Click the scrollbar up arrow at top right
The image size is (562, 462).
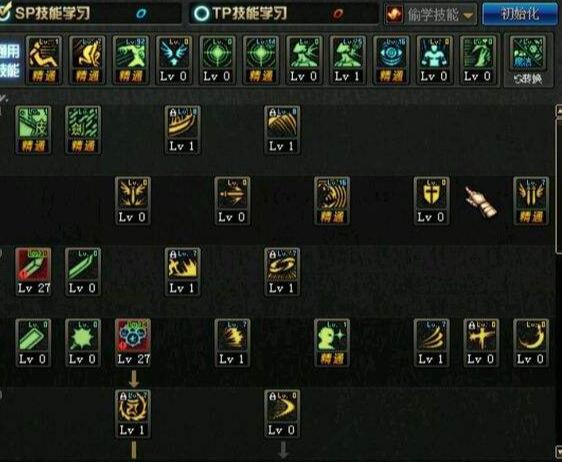[558, 110]
